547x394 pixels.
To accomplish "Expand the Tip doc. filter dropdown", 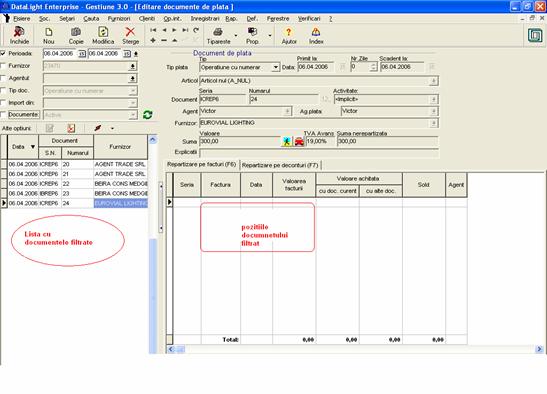I will 133,91.
